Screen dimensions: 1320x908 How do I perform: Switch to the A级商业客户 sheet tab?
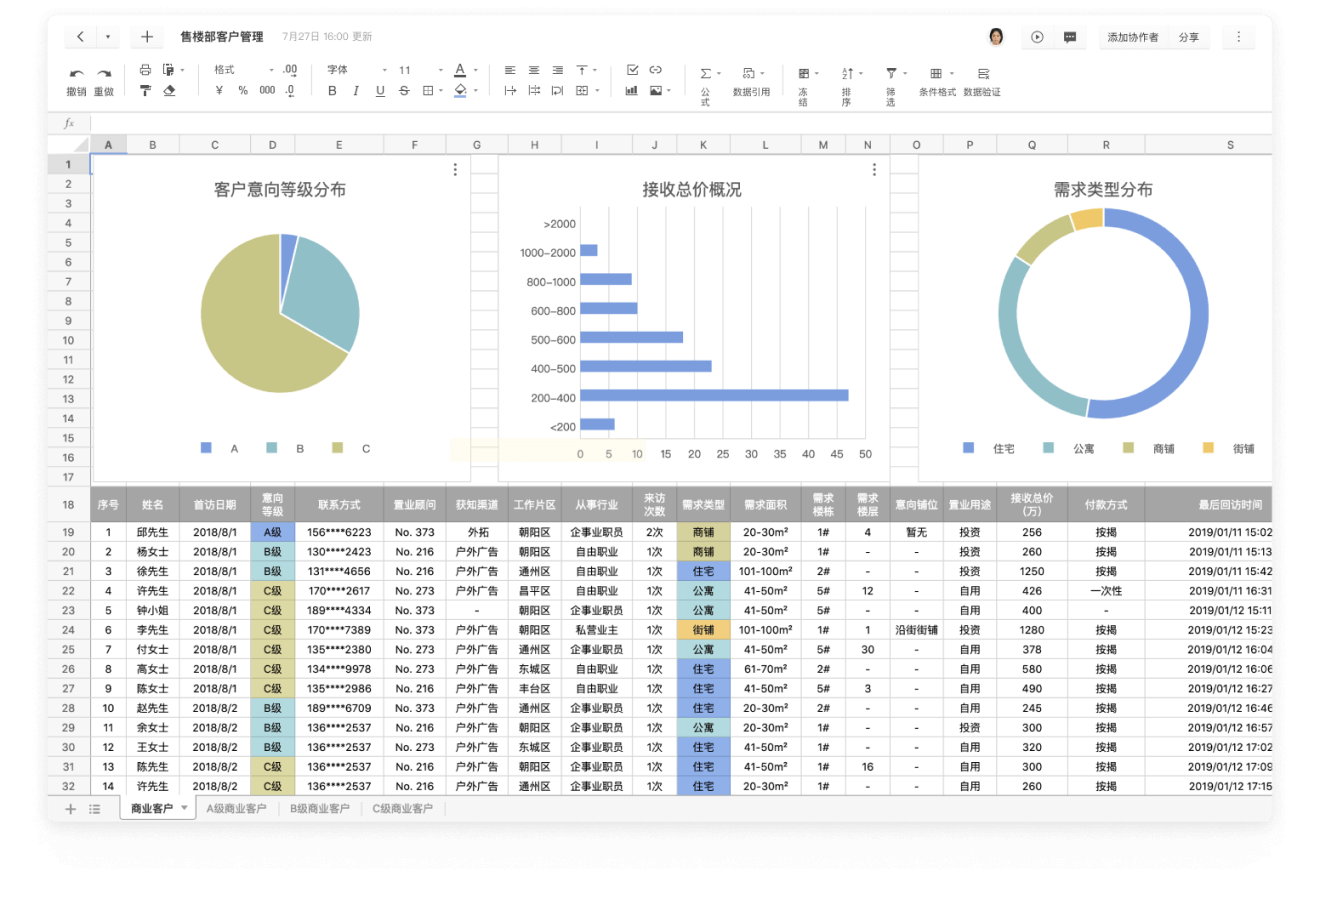tap(236, 808)
